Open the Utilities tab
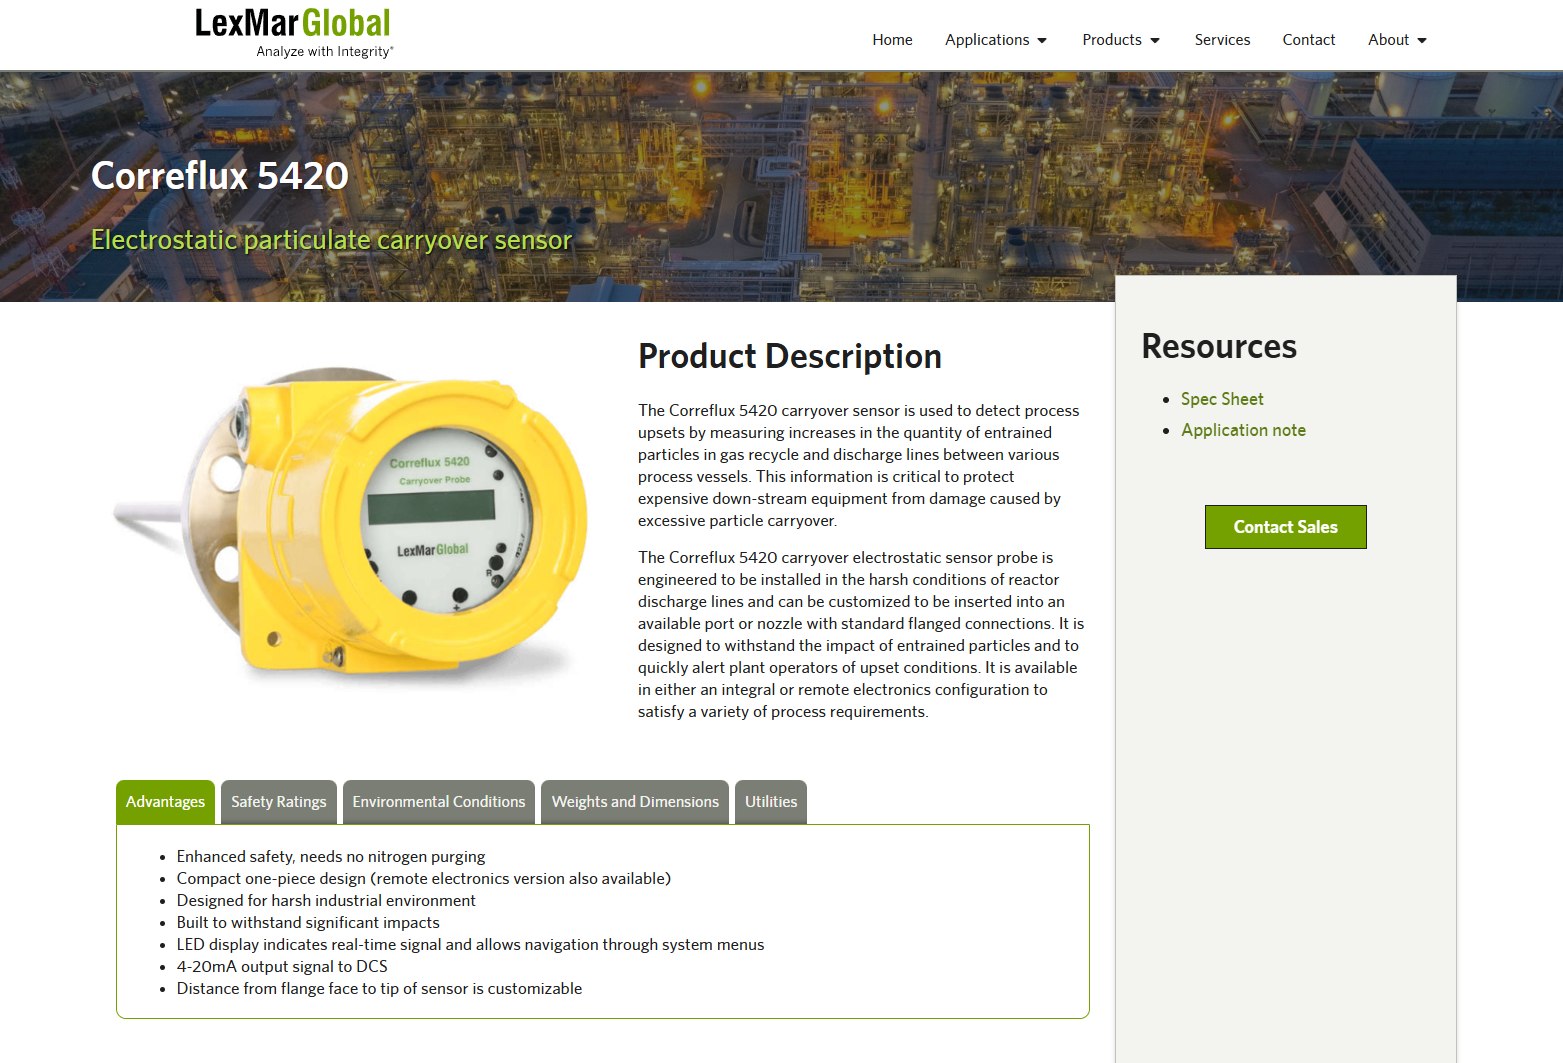This screenshot has width=1563, height=1063. (x=771, y=802)
